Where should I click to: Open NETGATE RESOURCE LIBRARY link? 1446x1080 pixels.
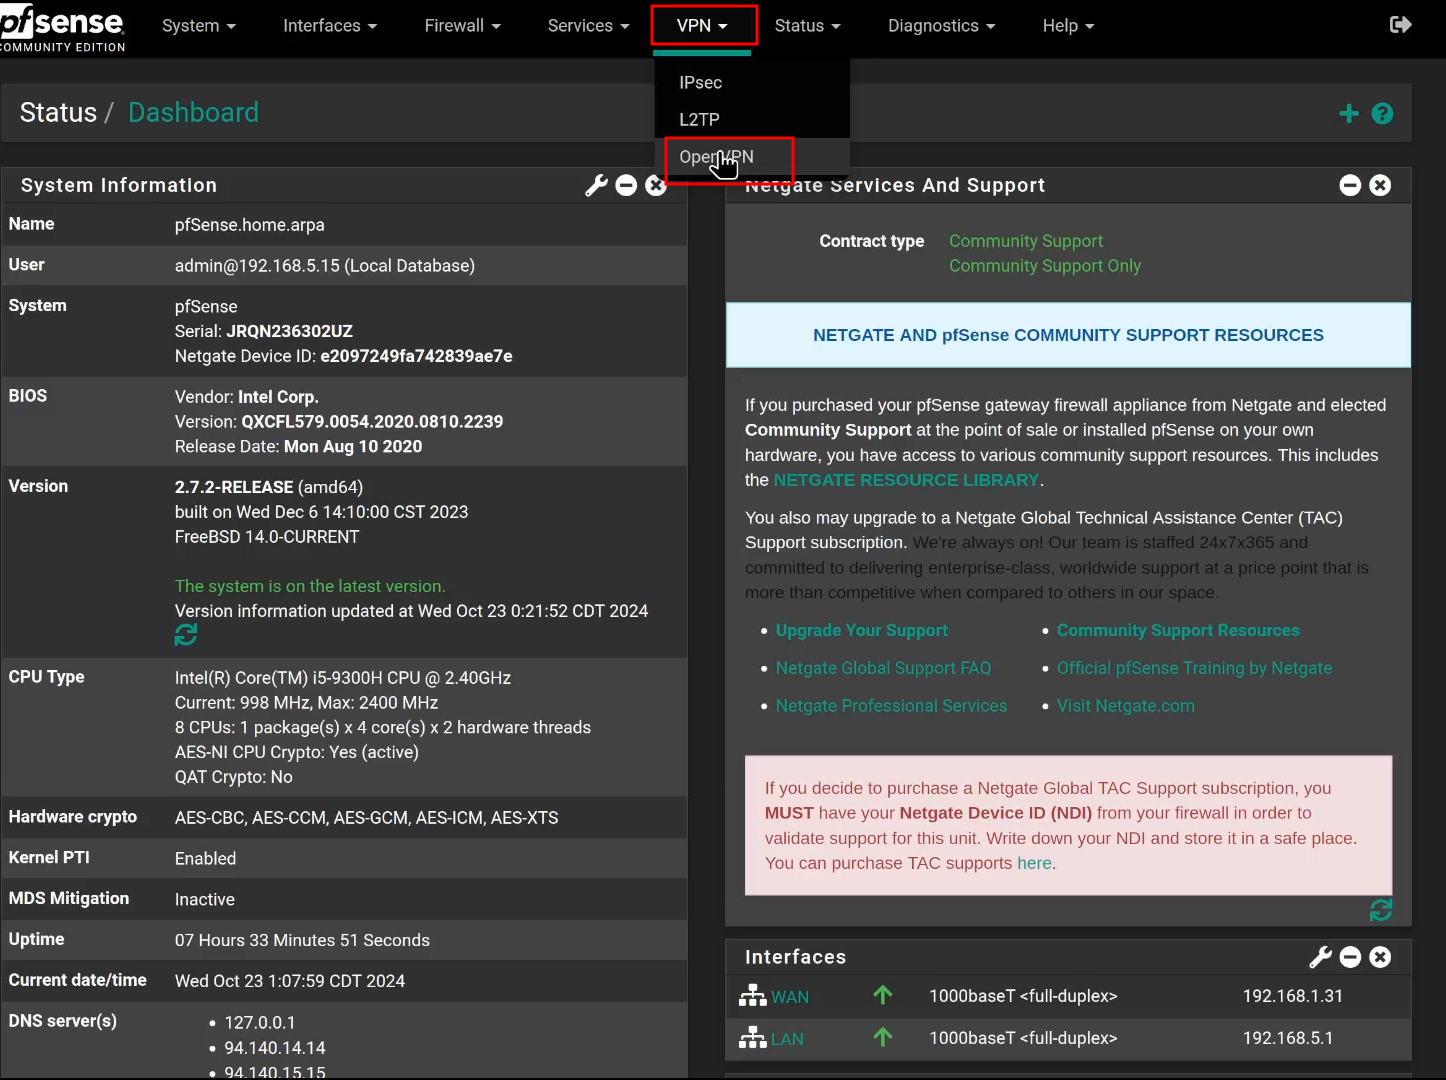pyautogui.click(x=906, y=480)
